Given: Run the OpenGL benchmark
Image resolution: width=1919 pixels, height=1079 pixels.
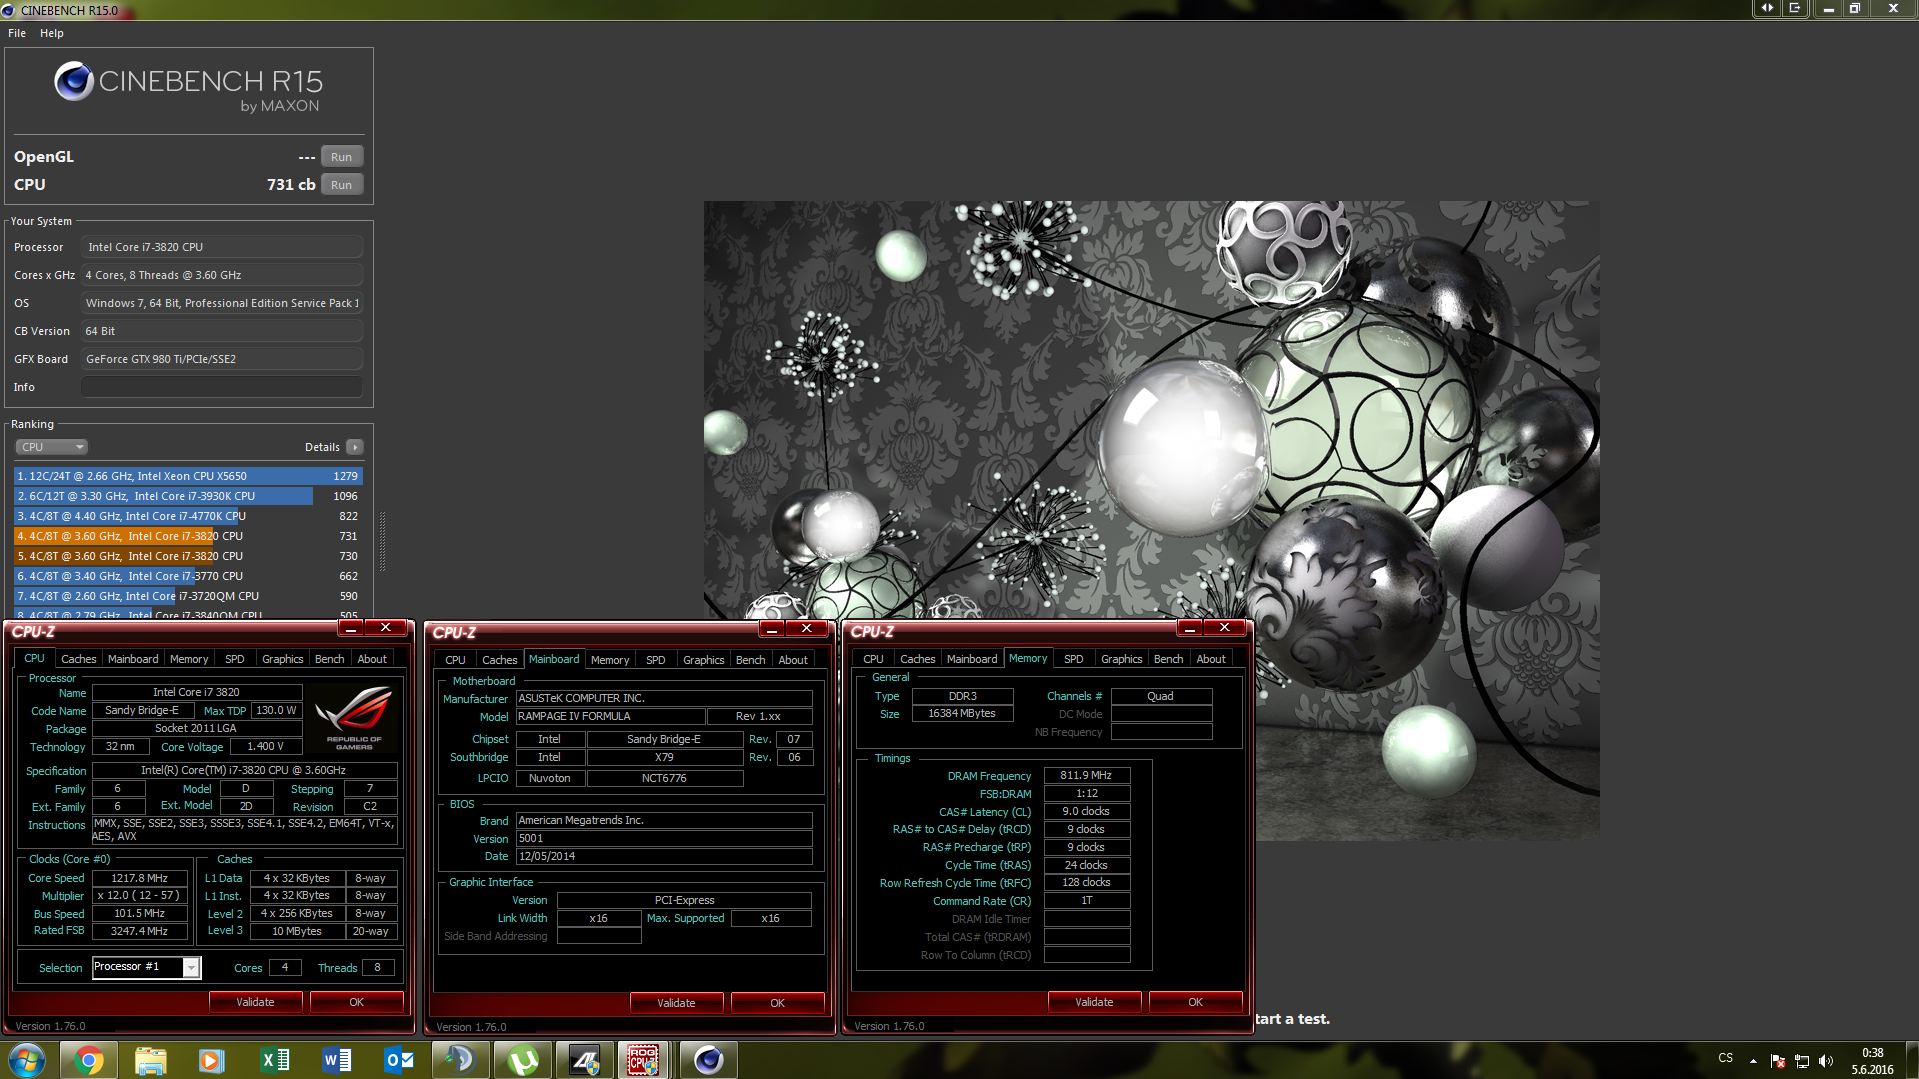Looking at the screenshot, I should [341, 157].
